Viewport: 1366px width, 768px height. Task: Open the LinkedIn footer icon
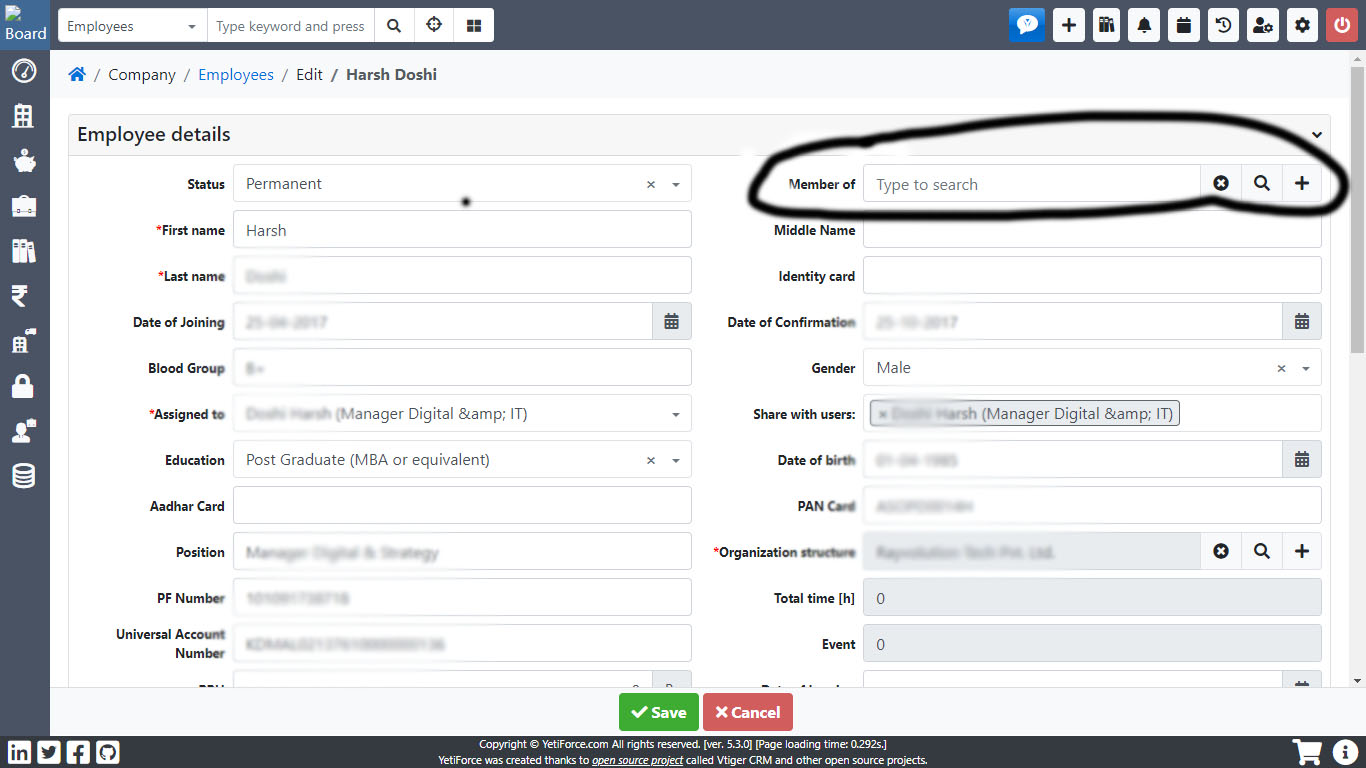19,752
